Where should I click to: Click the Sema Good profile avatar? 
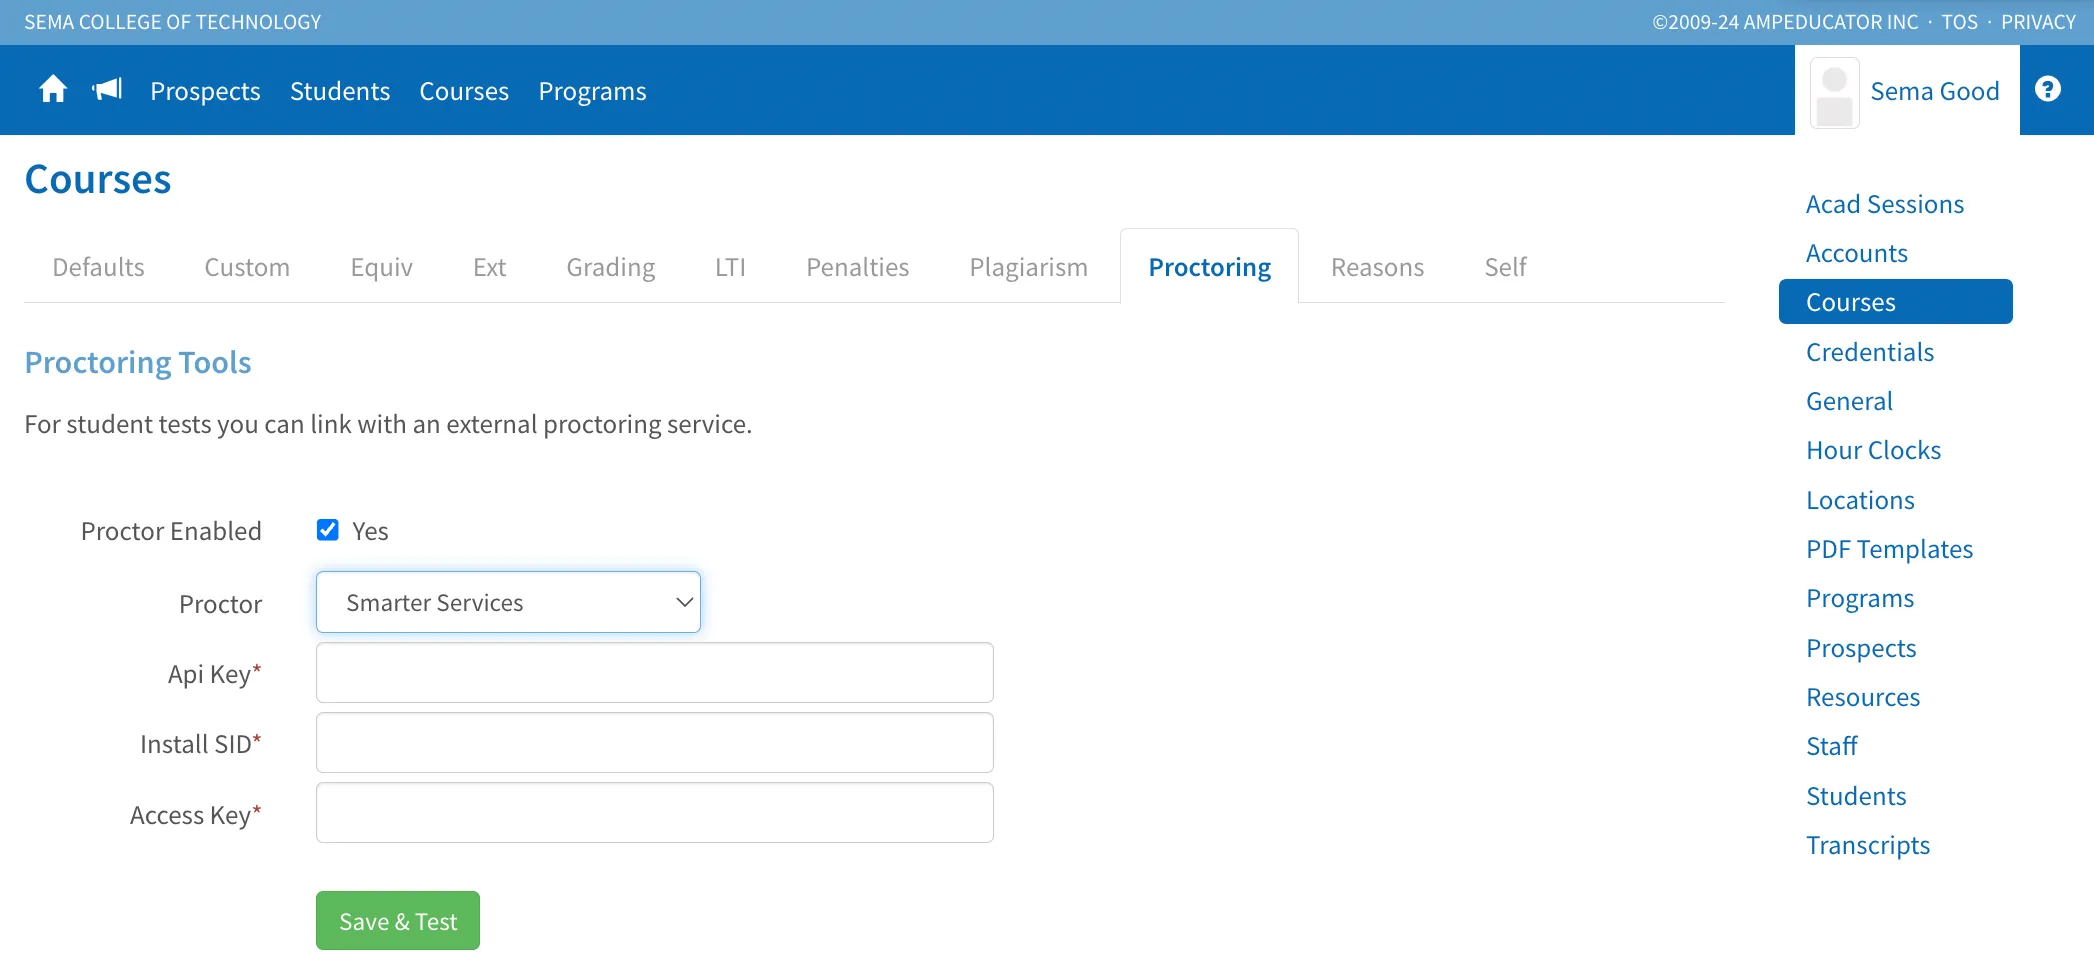click(x=1834, y=92)
